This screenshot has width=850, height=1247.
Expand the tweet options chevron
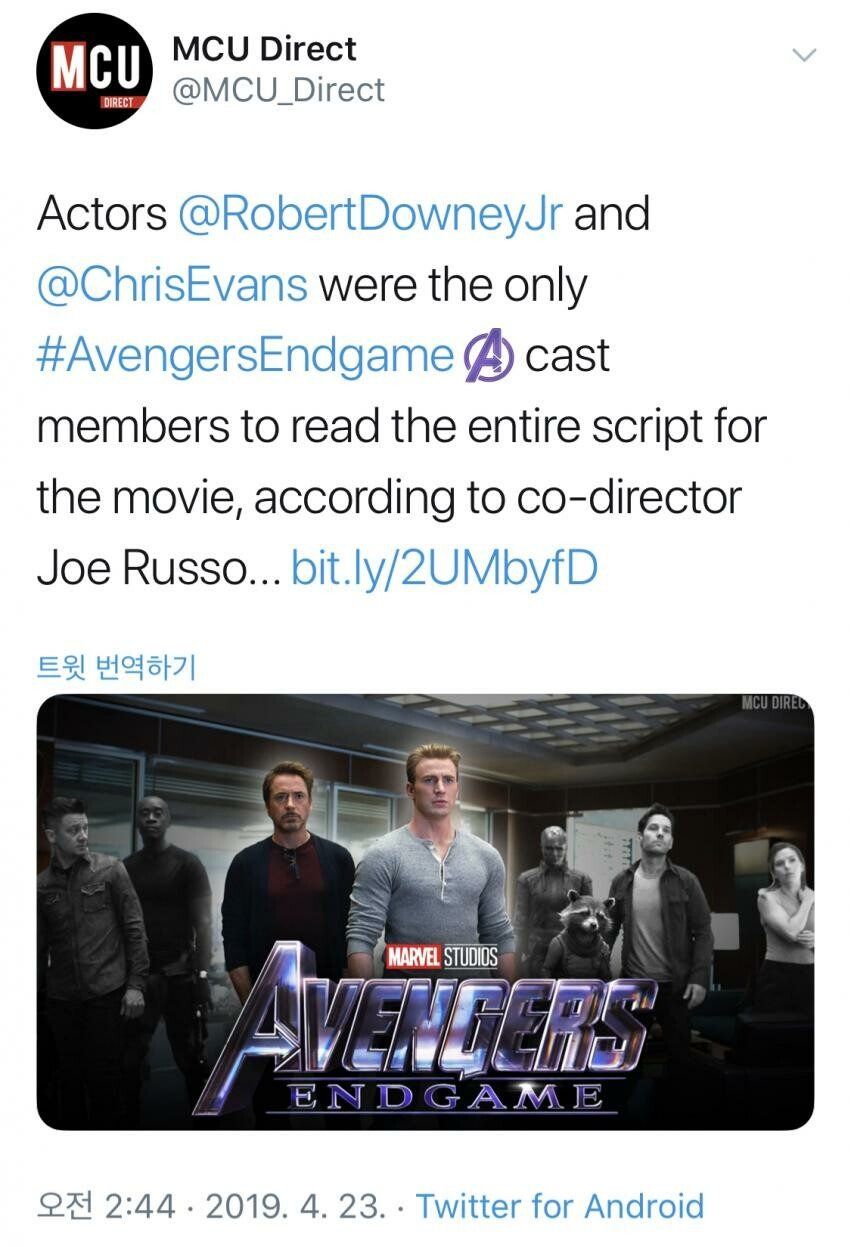(x=804, y=54)
